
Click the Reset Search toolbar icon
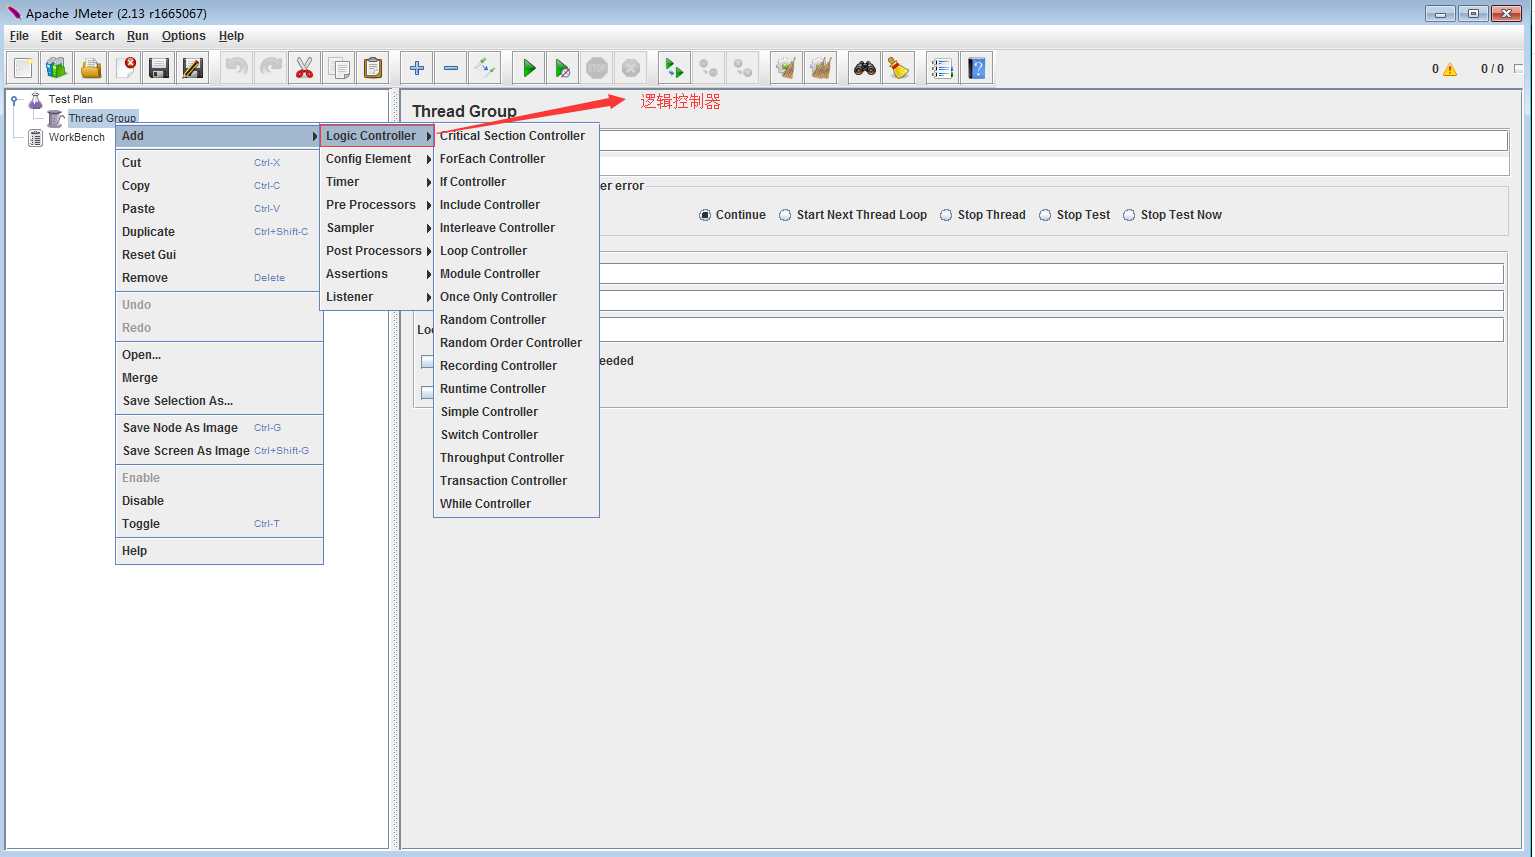point(899,68)
